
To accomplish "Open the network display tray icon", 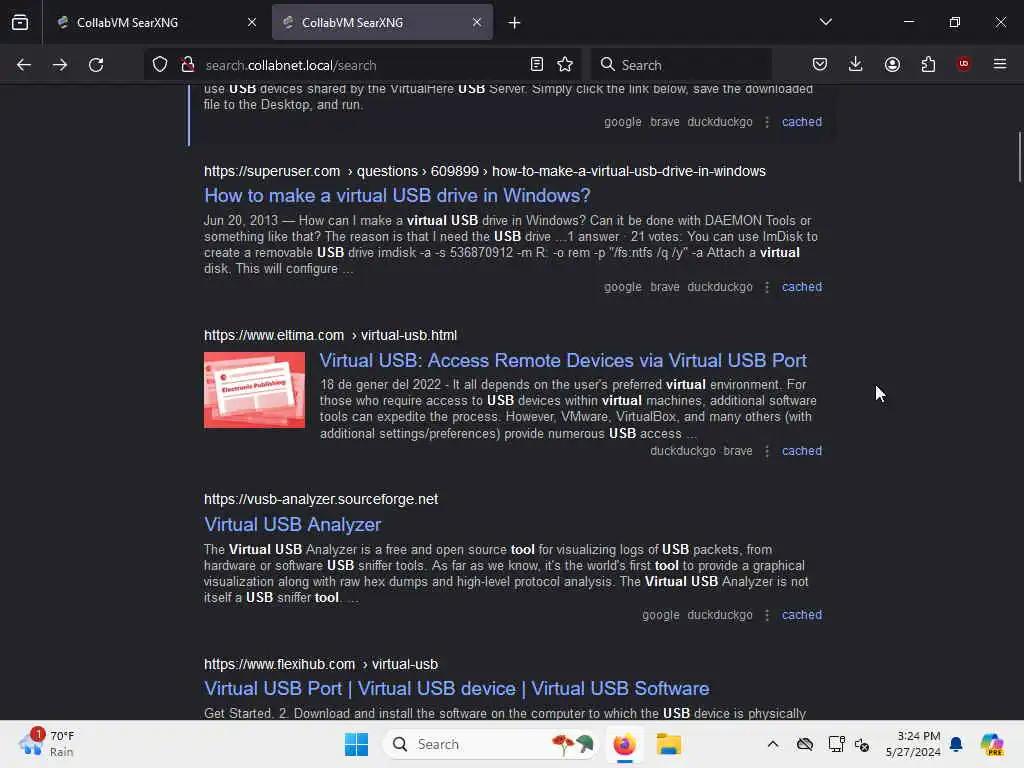I will pyautogui.click(x=836, y=744).
